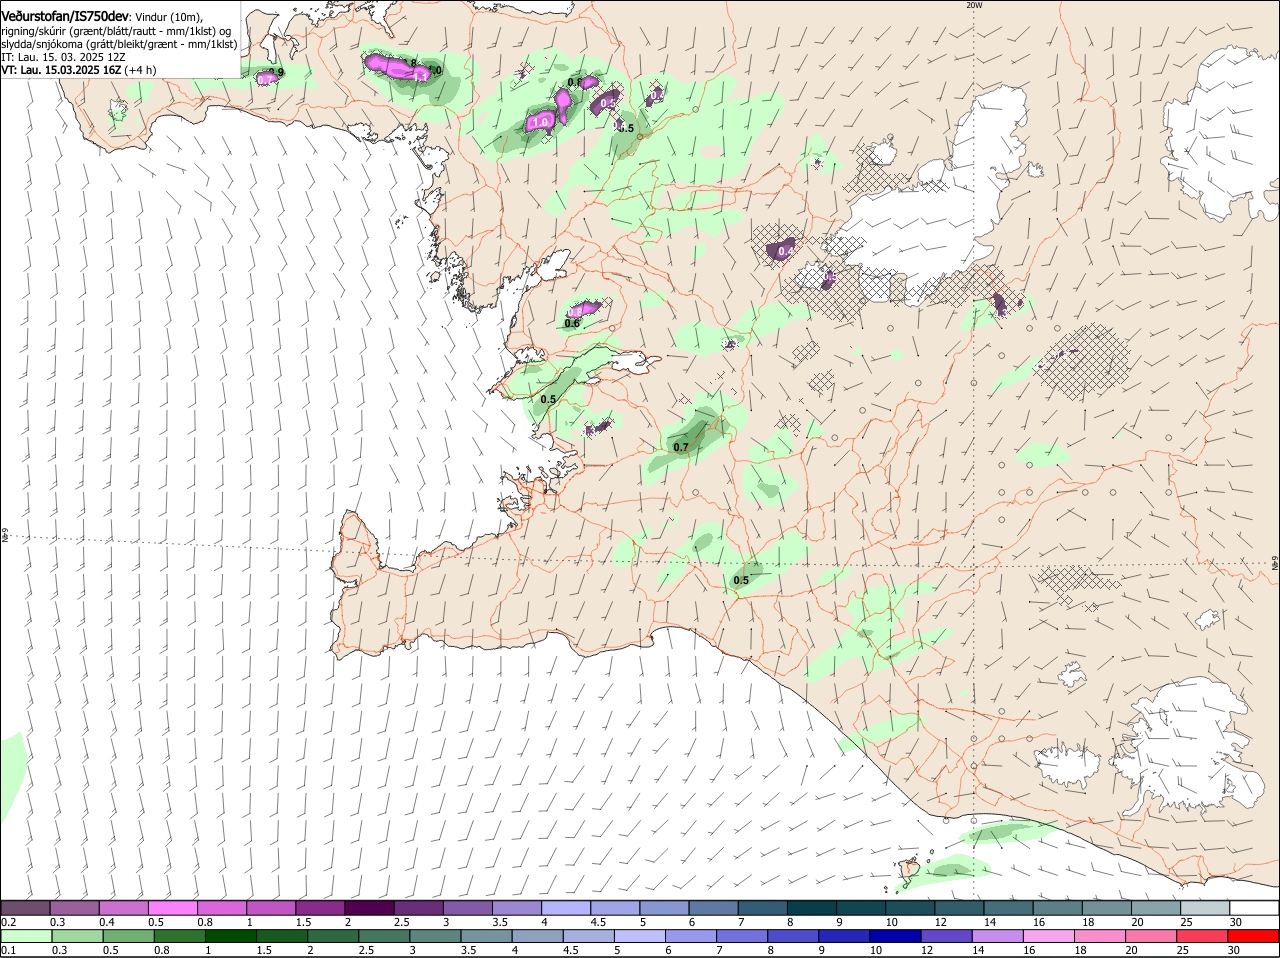
Task: Pick the 0.3 light green swatch, lower scale
Action: [x=77, y=936]
